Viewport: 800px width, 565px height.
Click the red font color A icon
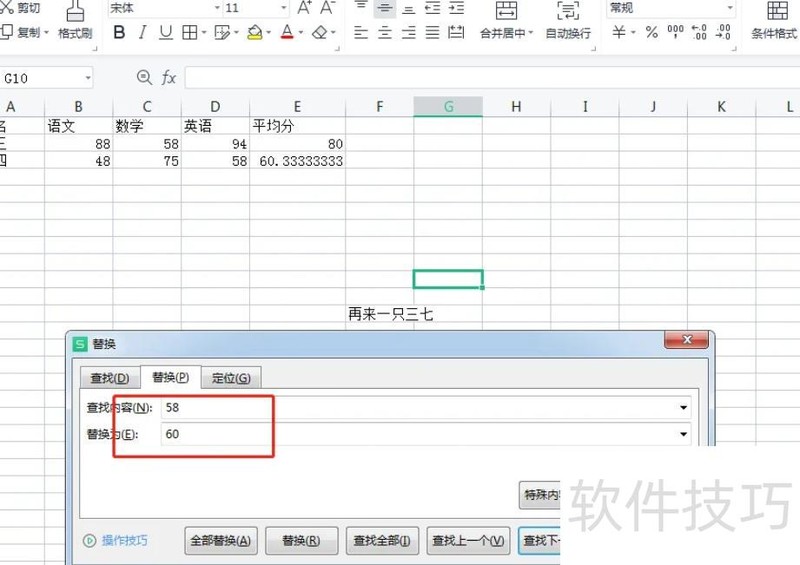pyautogui.click(x=287, y=33)
